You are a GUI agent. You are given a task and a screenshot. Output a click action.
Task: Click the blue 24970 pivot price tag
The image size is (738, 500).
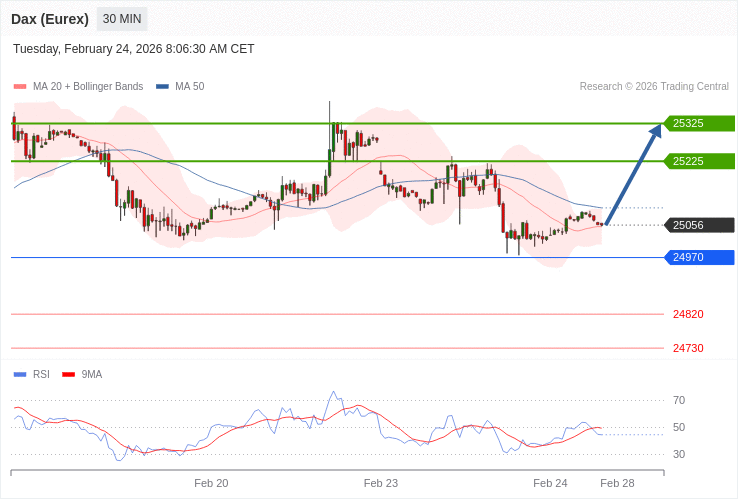click(x=700, y=257)
